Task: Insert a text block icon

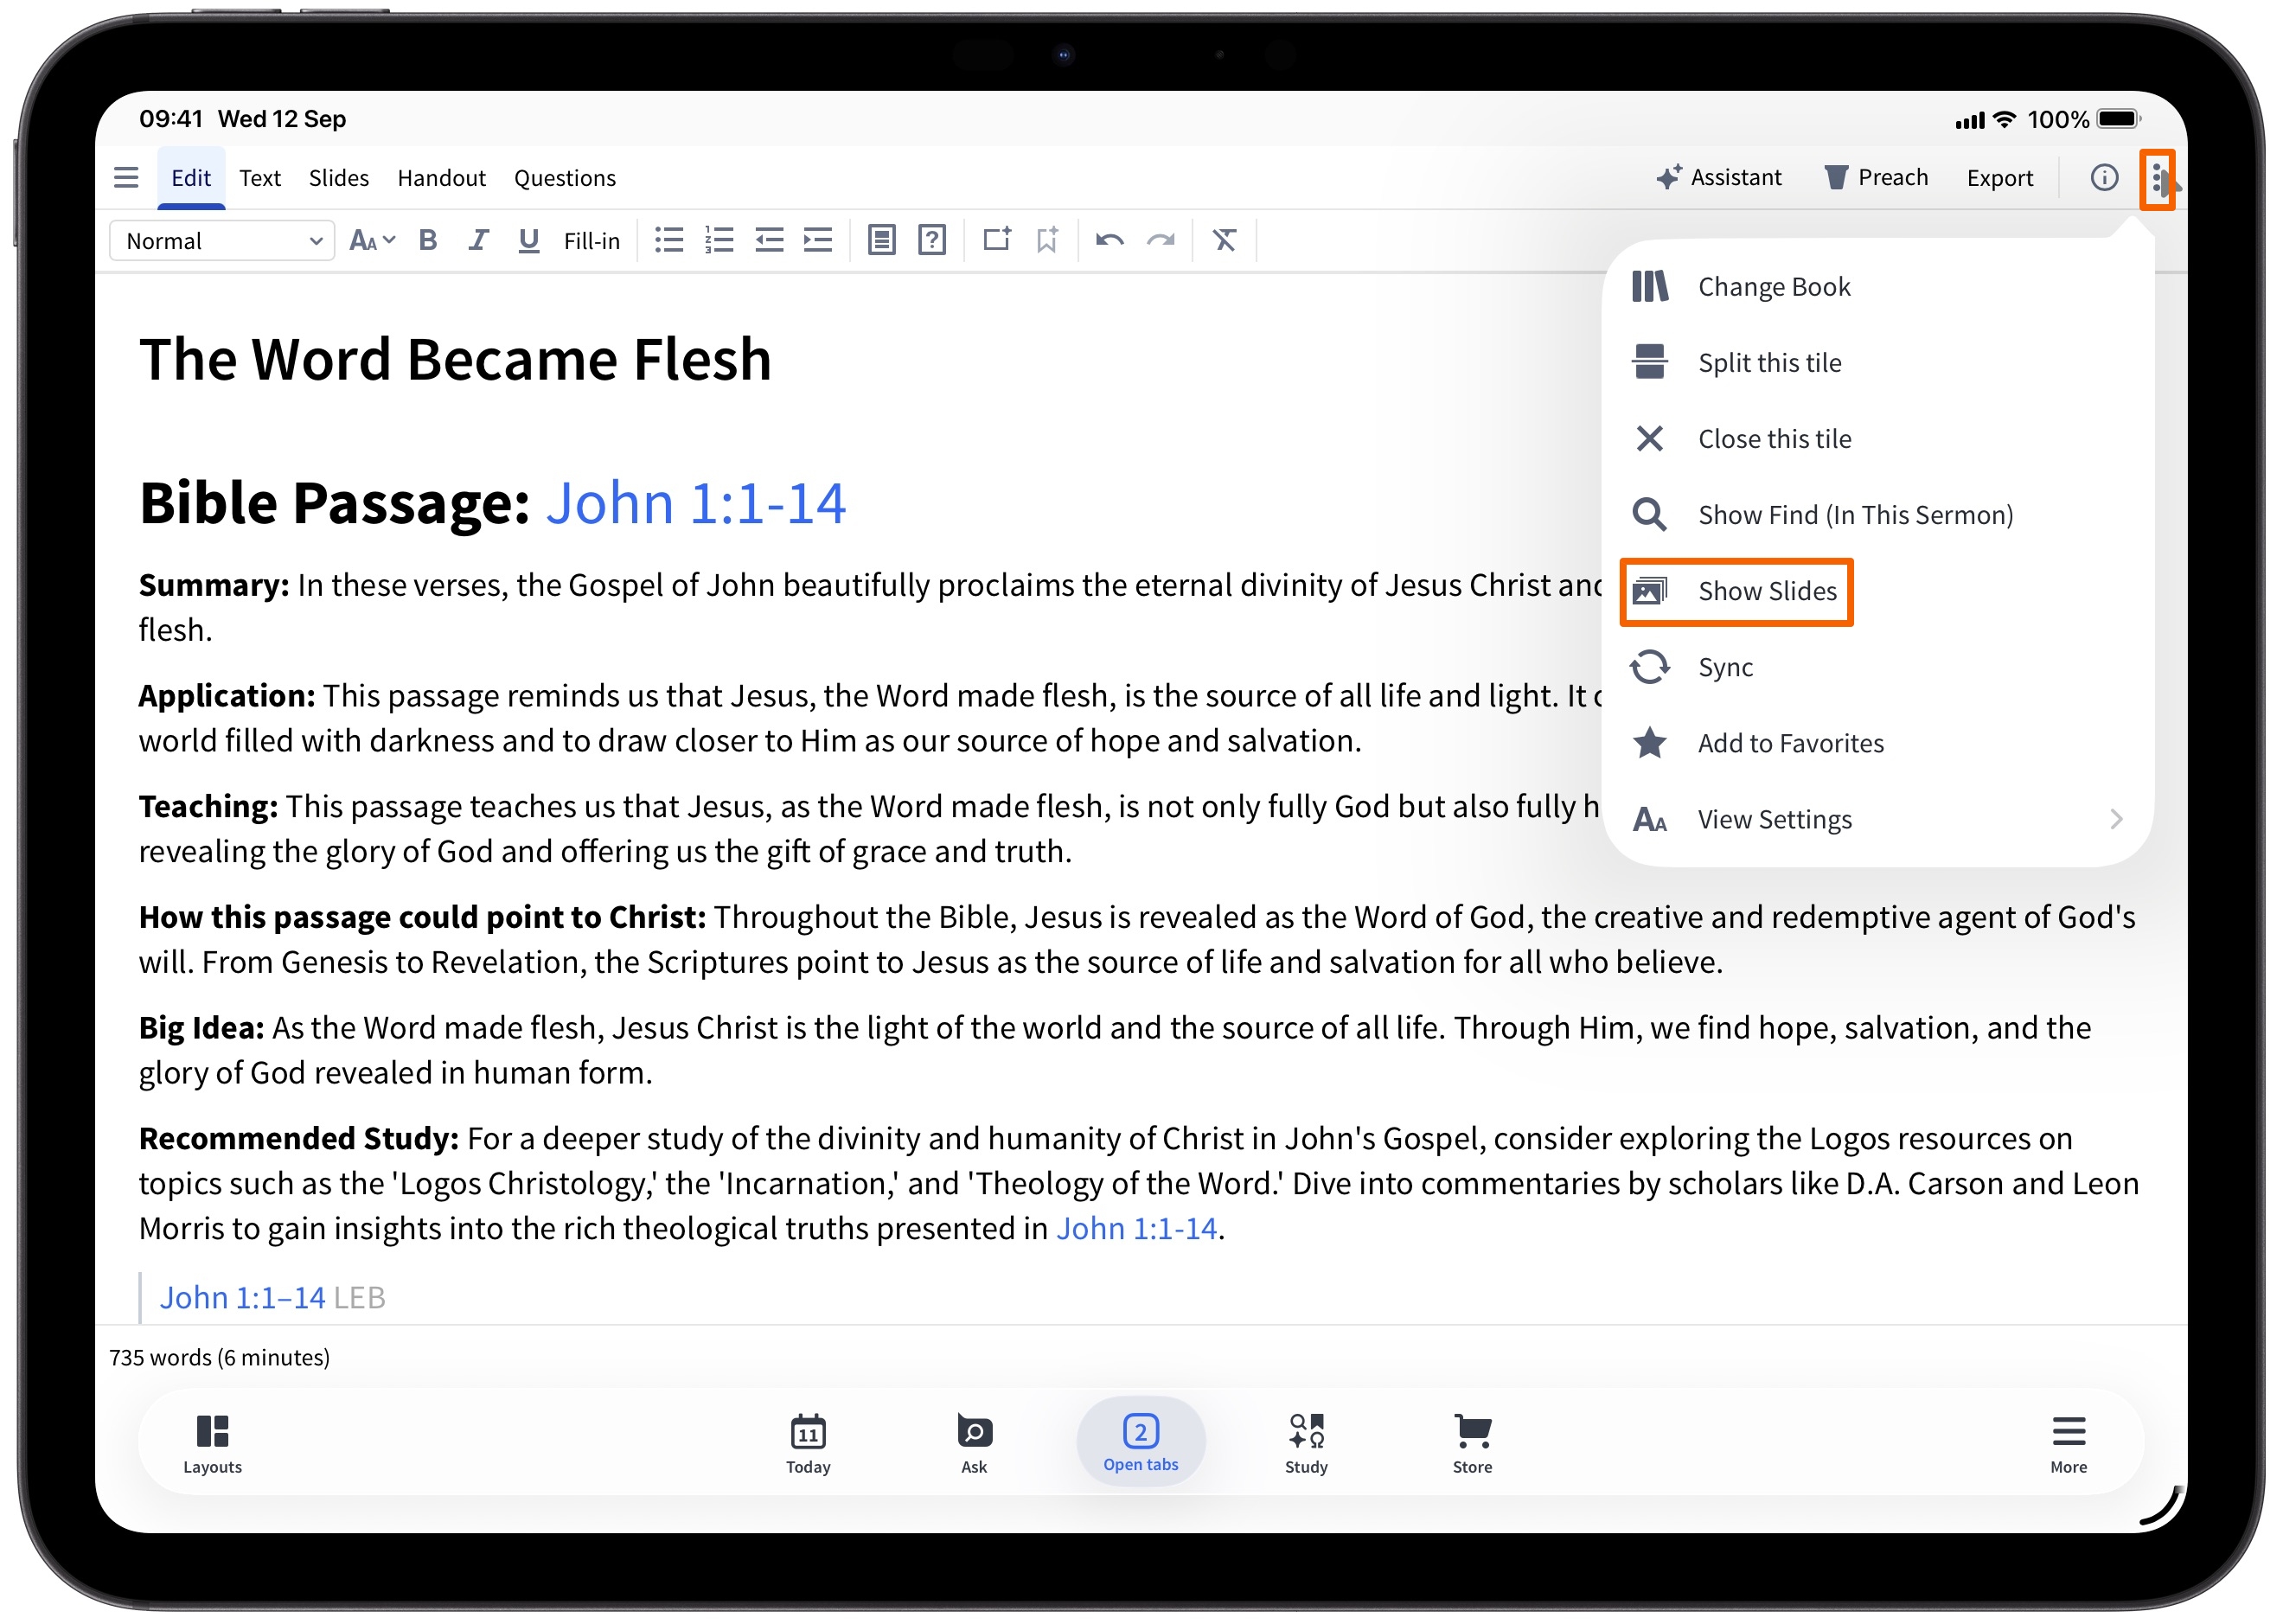Action: pyautogui.click(x=881, y=240)
